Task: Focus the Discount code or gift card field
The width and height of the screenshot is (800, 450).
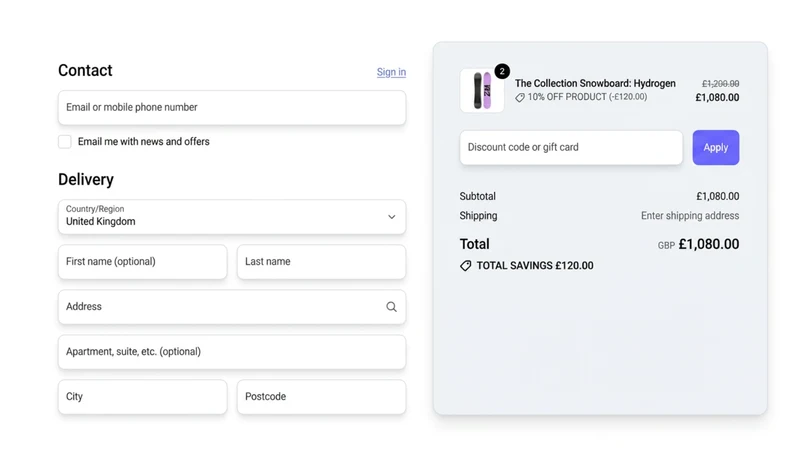Action: tap(571, 147)
